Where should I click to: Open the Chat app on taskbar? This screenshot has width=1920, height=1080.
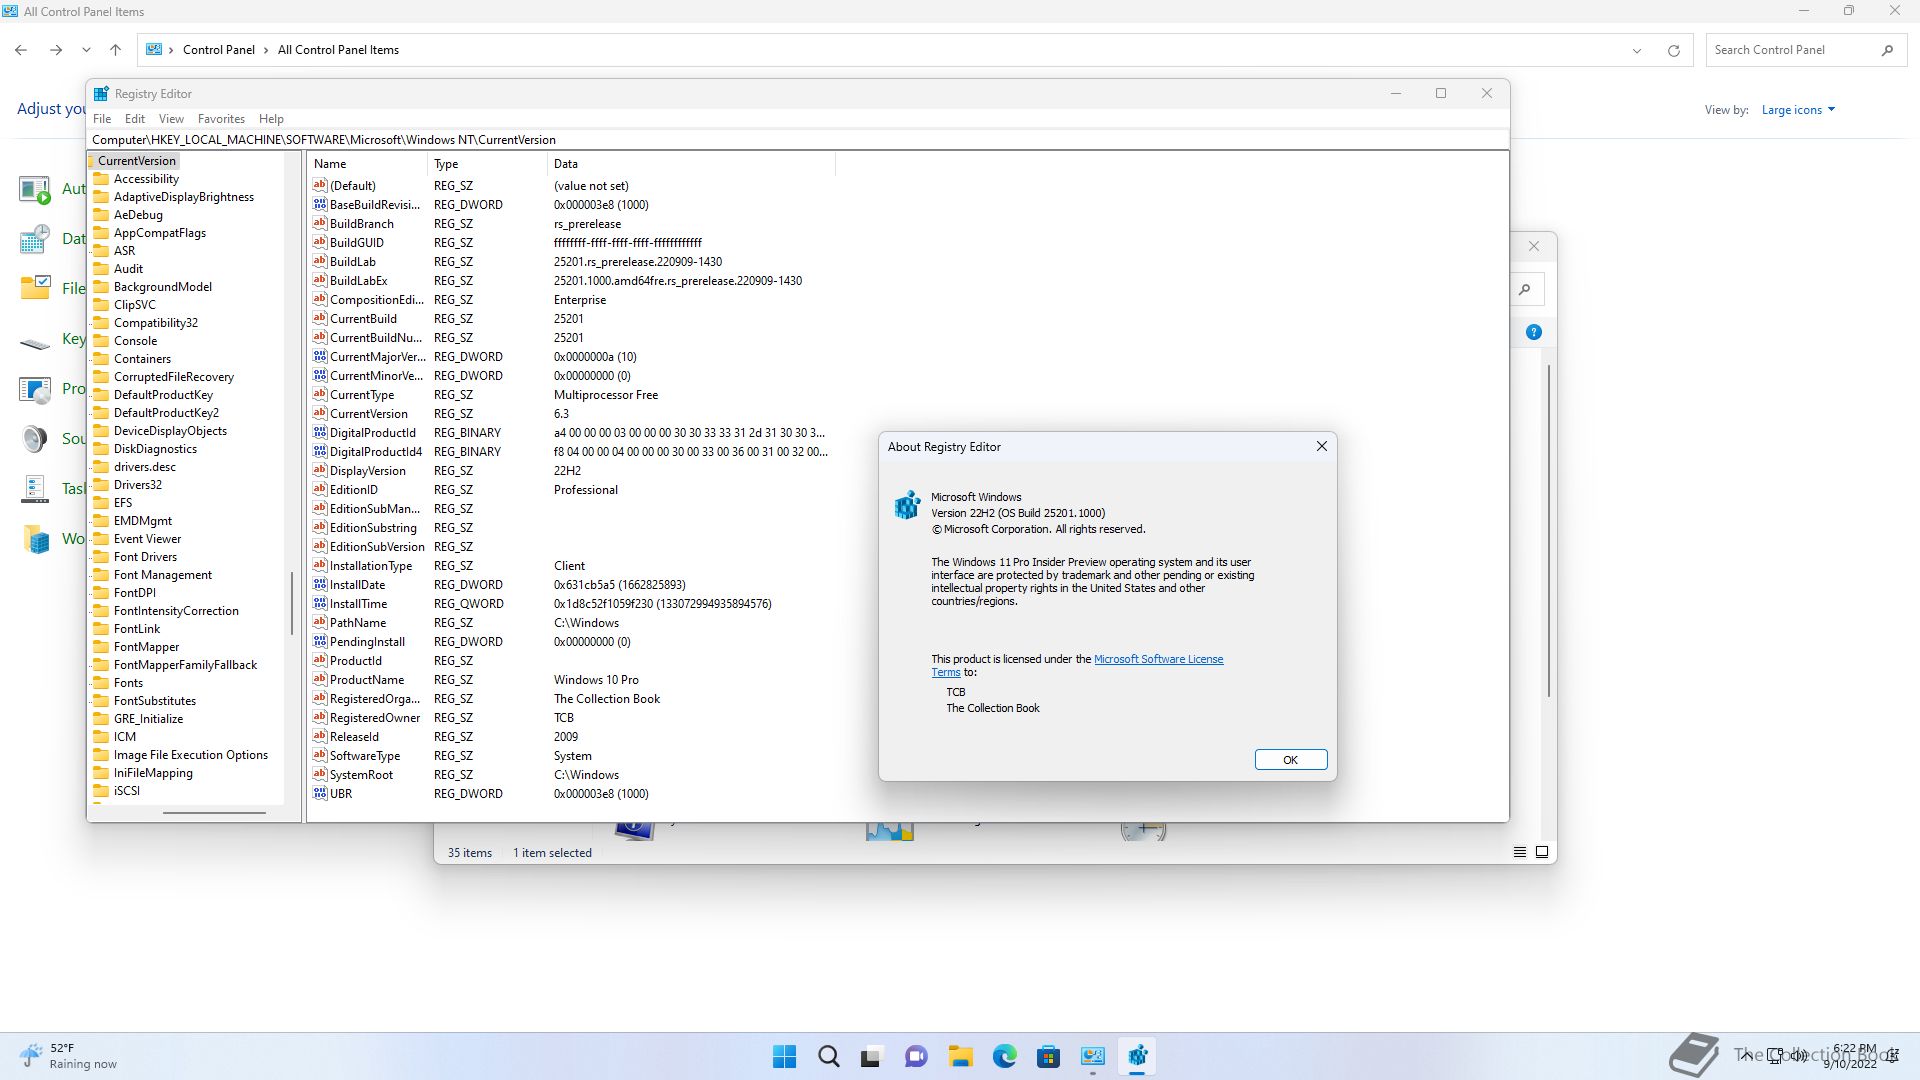(x=916, y=1056)
